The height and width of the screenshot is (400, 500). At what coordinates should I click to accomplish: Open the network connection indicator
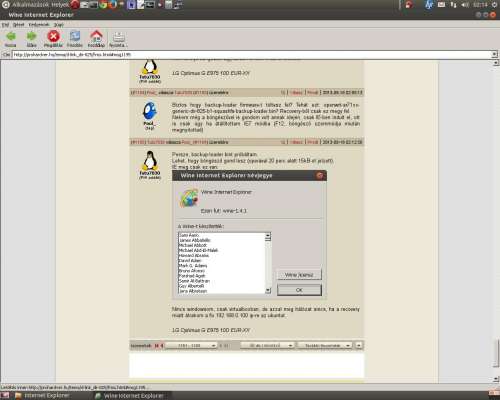point(453,5)
